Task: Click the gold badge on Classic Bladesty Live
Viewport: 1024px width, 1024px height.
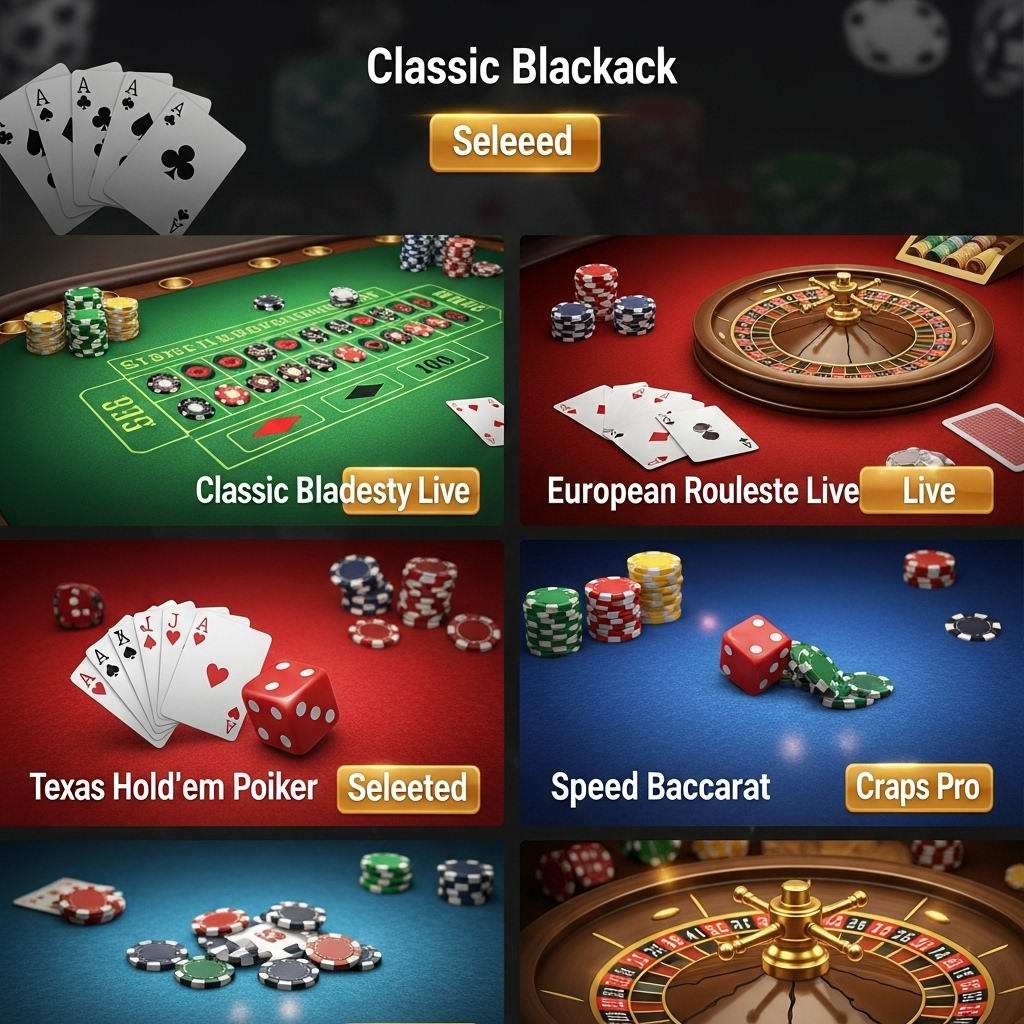Action: point(411,491)
